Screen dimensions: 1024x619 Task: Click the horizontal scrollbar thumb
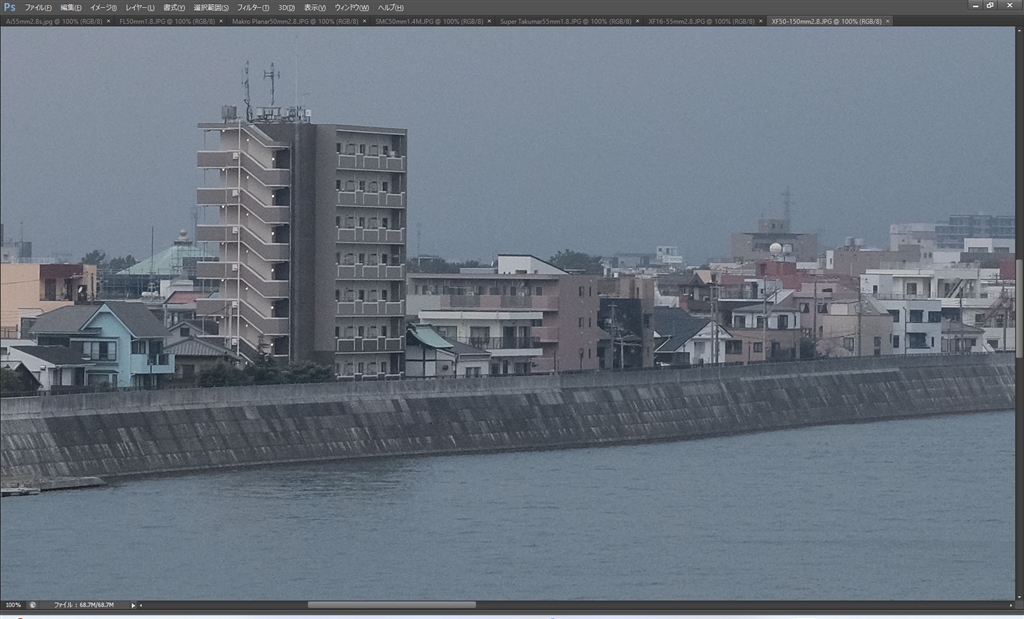[392, 605]
